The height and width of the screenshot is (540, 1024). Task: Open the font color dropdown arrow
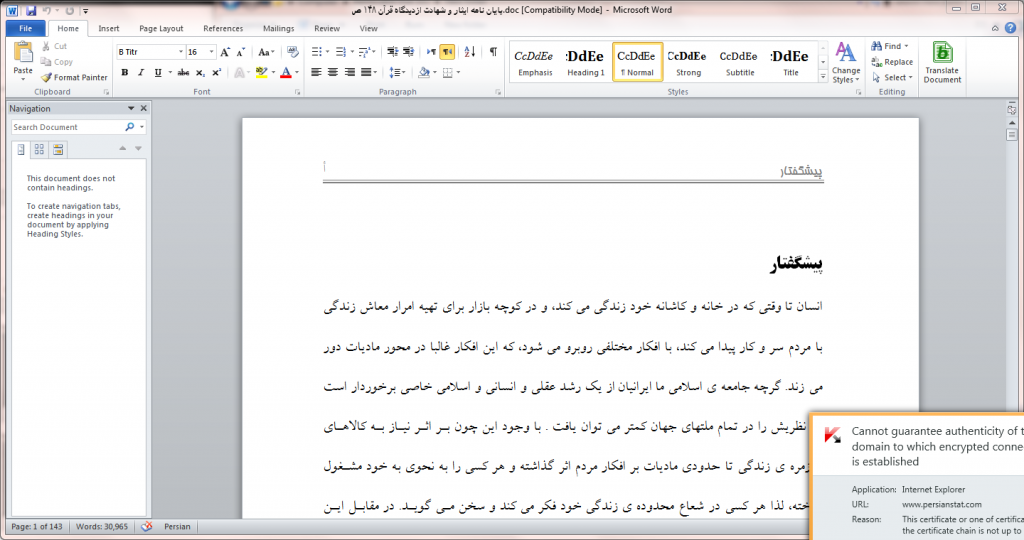point(297,72)
